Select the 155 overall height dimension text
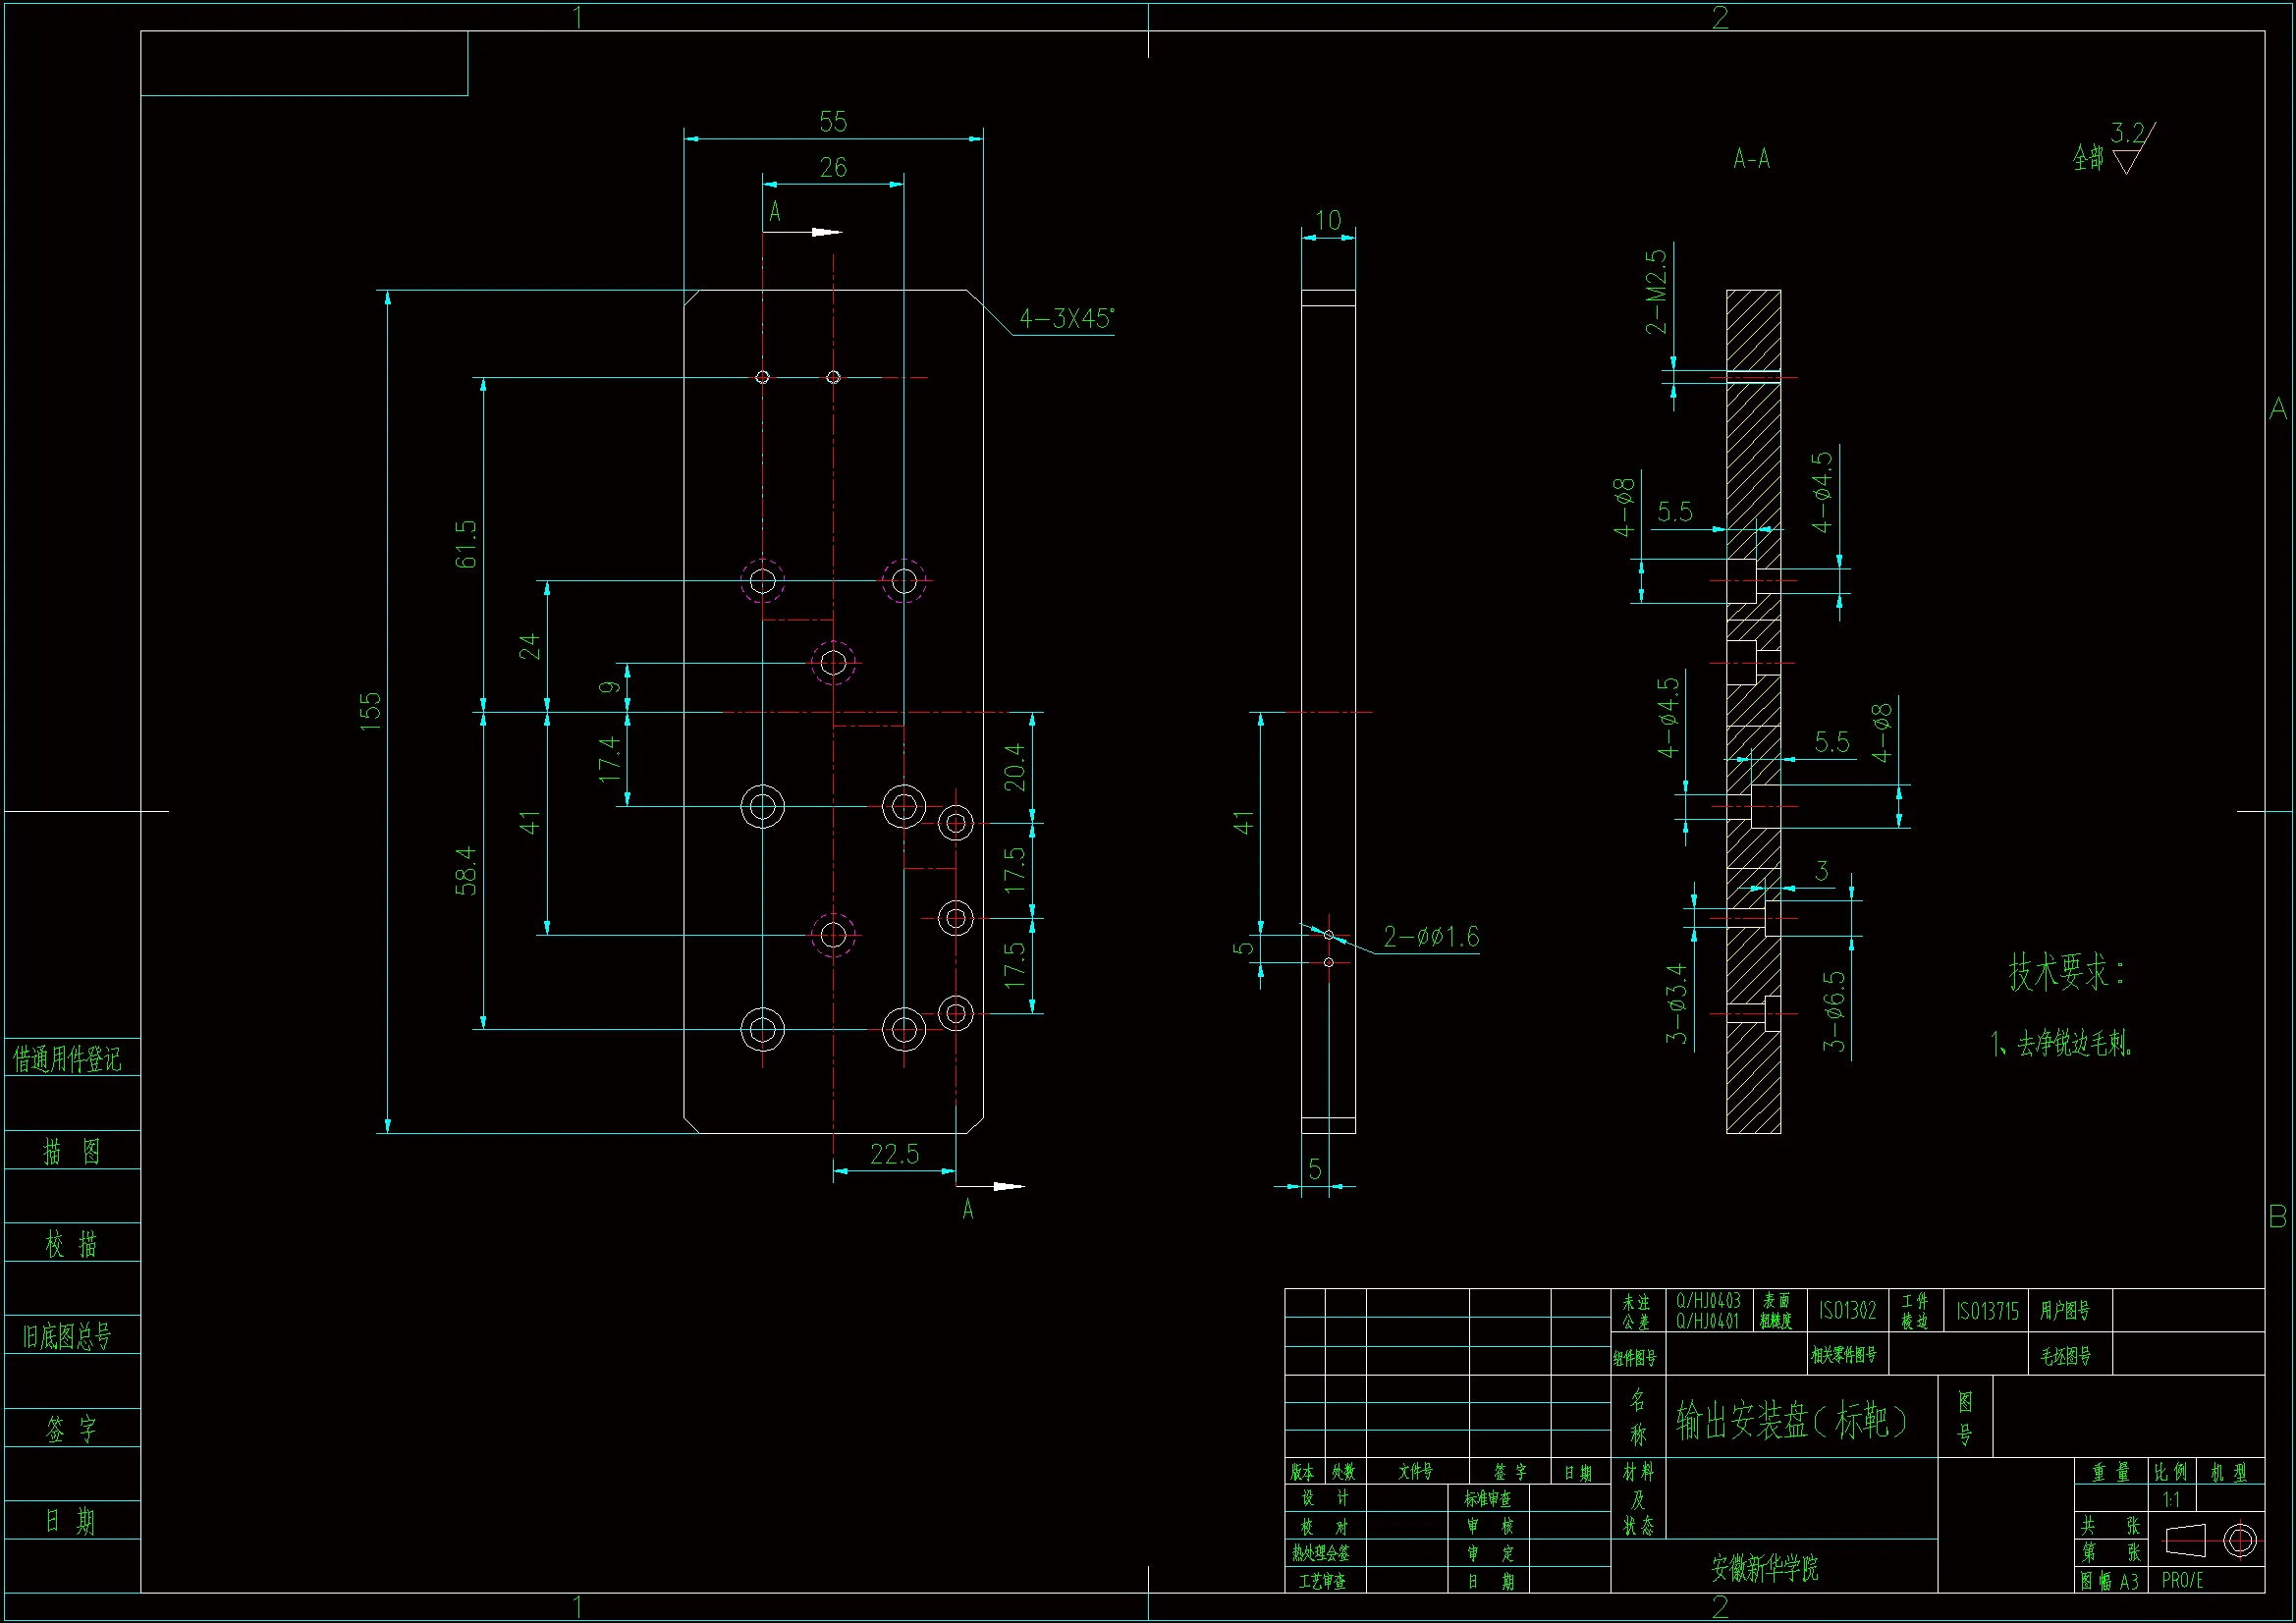Image resolution: width=2296 pixels, height=1623 pixels. (370, 711)
